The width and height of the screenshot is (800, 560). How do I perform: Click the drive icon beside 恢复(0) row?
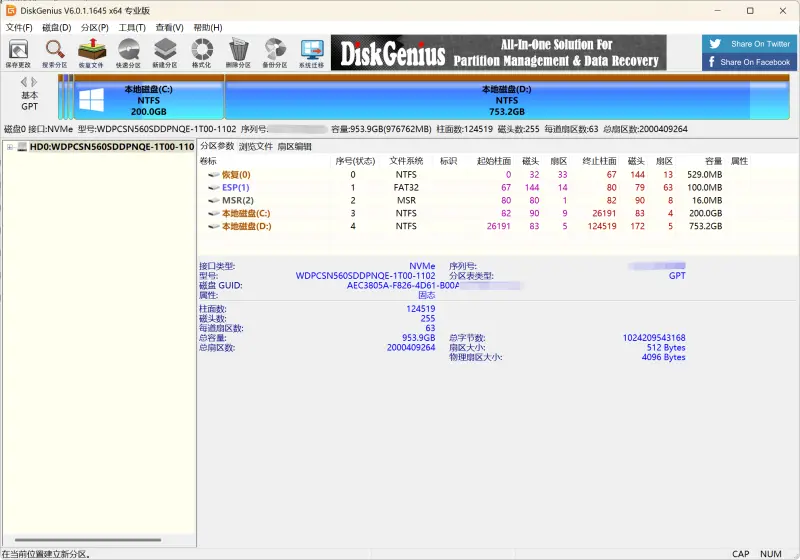point(214,174)
